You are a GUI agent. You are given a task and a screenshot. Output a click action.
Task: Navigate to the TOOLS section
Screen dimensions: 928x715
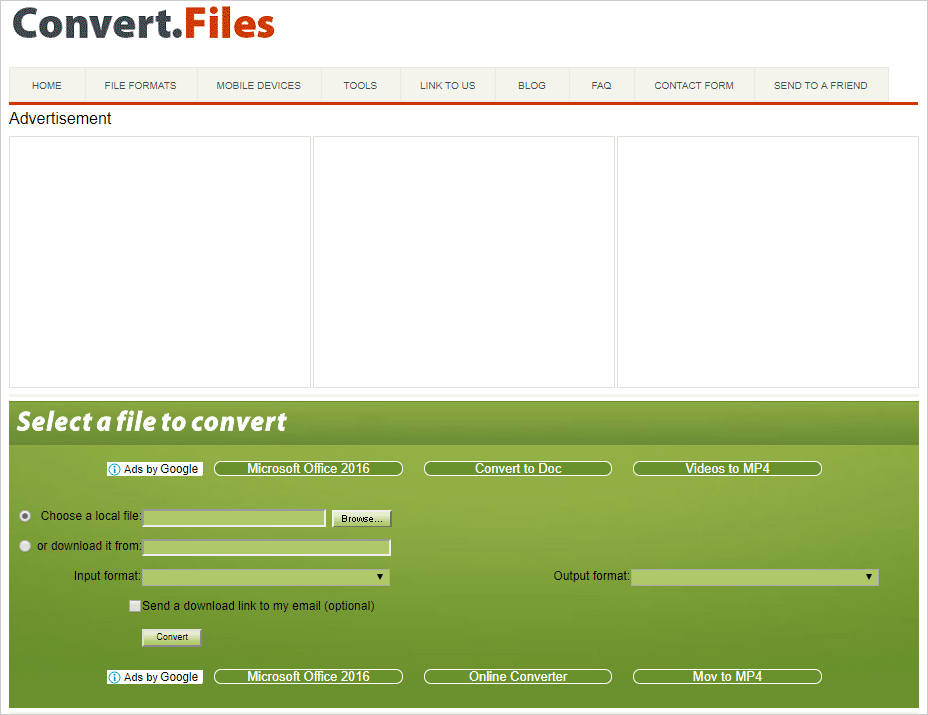(360, 85)
